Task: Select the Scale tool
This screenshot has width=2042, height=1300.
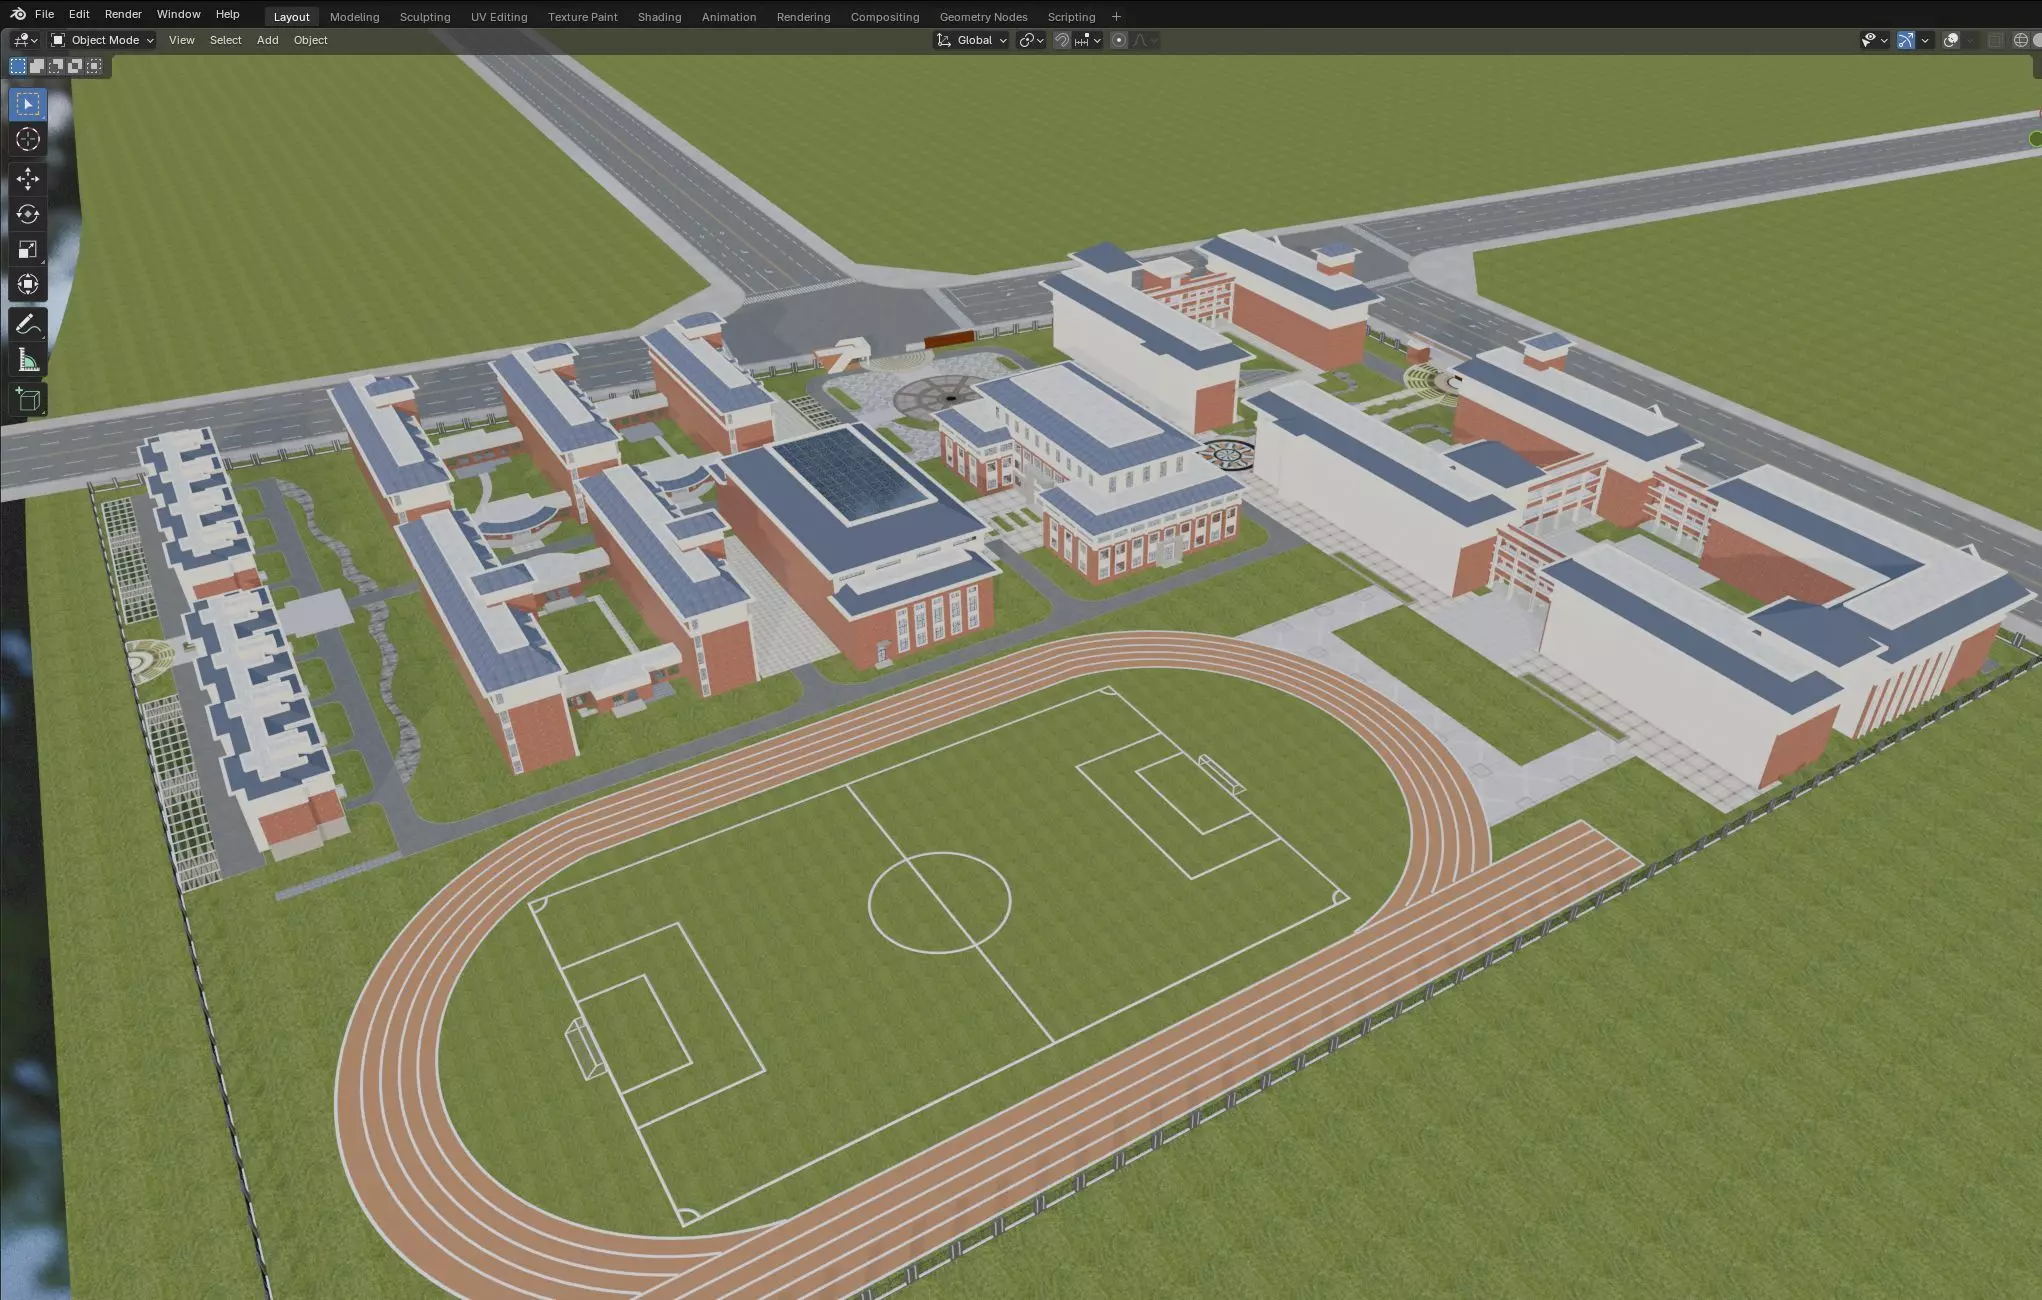Action: (28, 249)
